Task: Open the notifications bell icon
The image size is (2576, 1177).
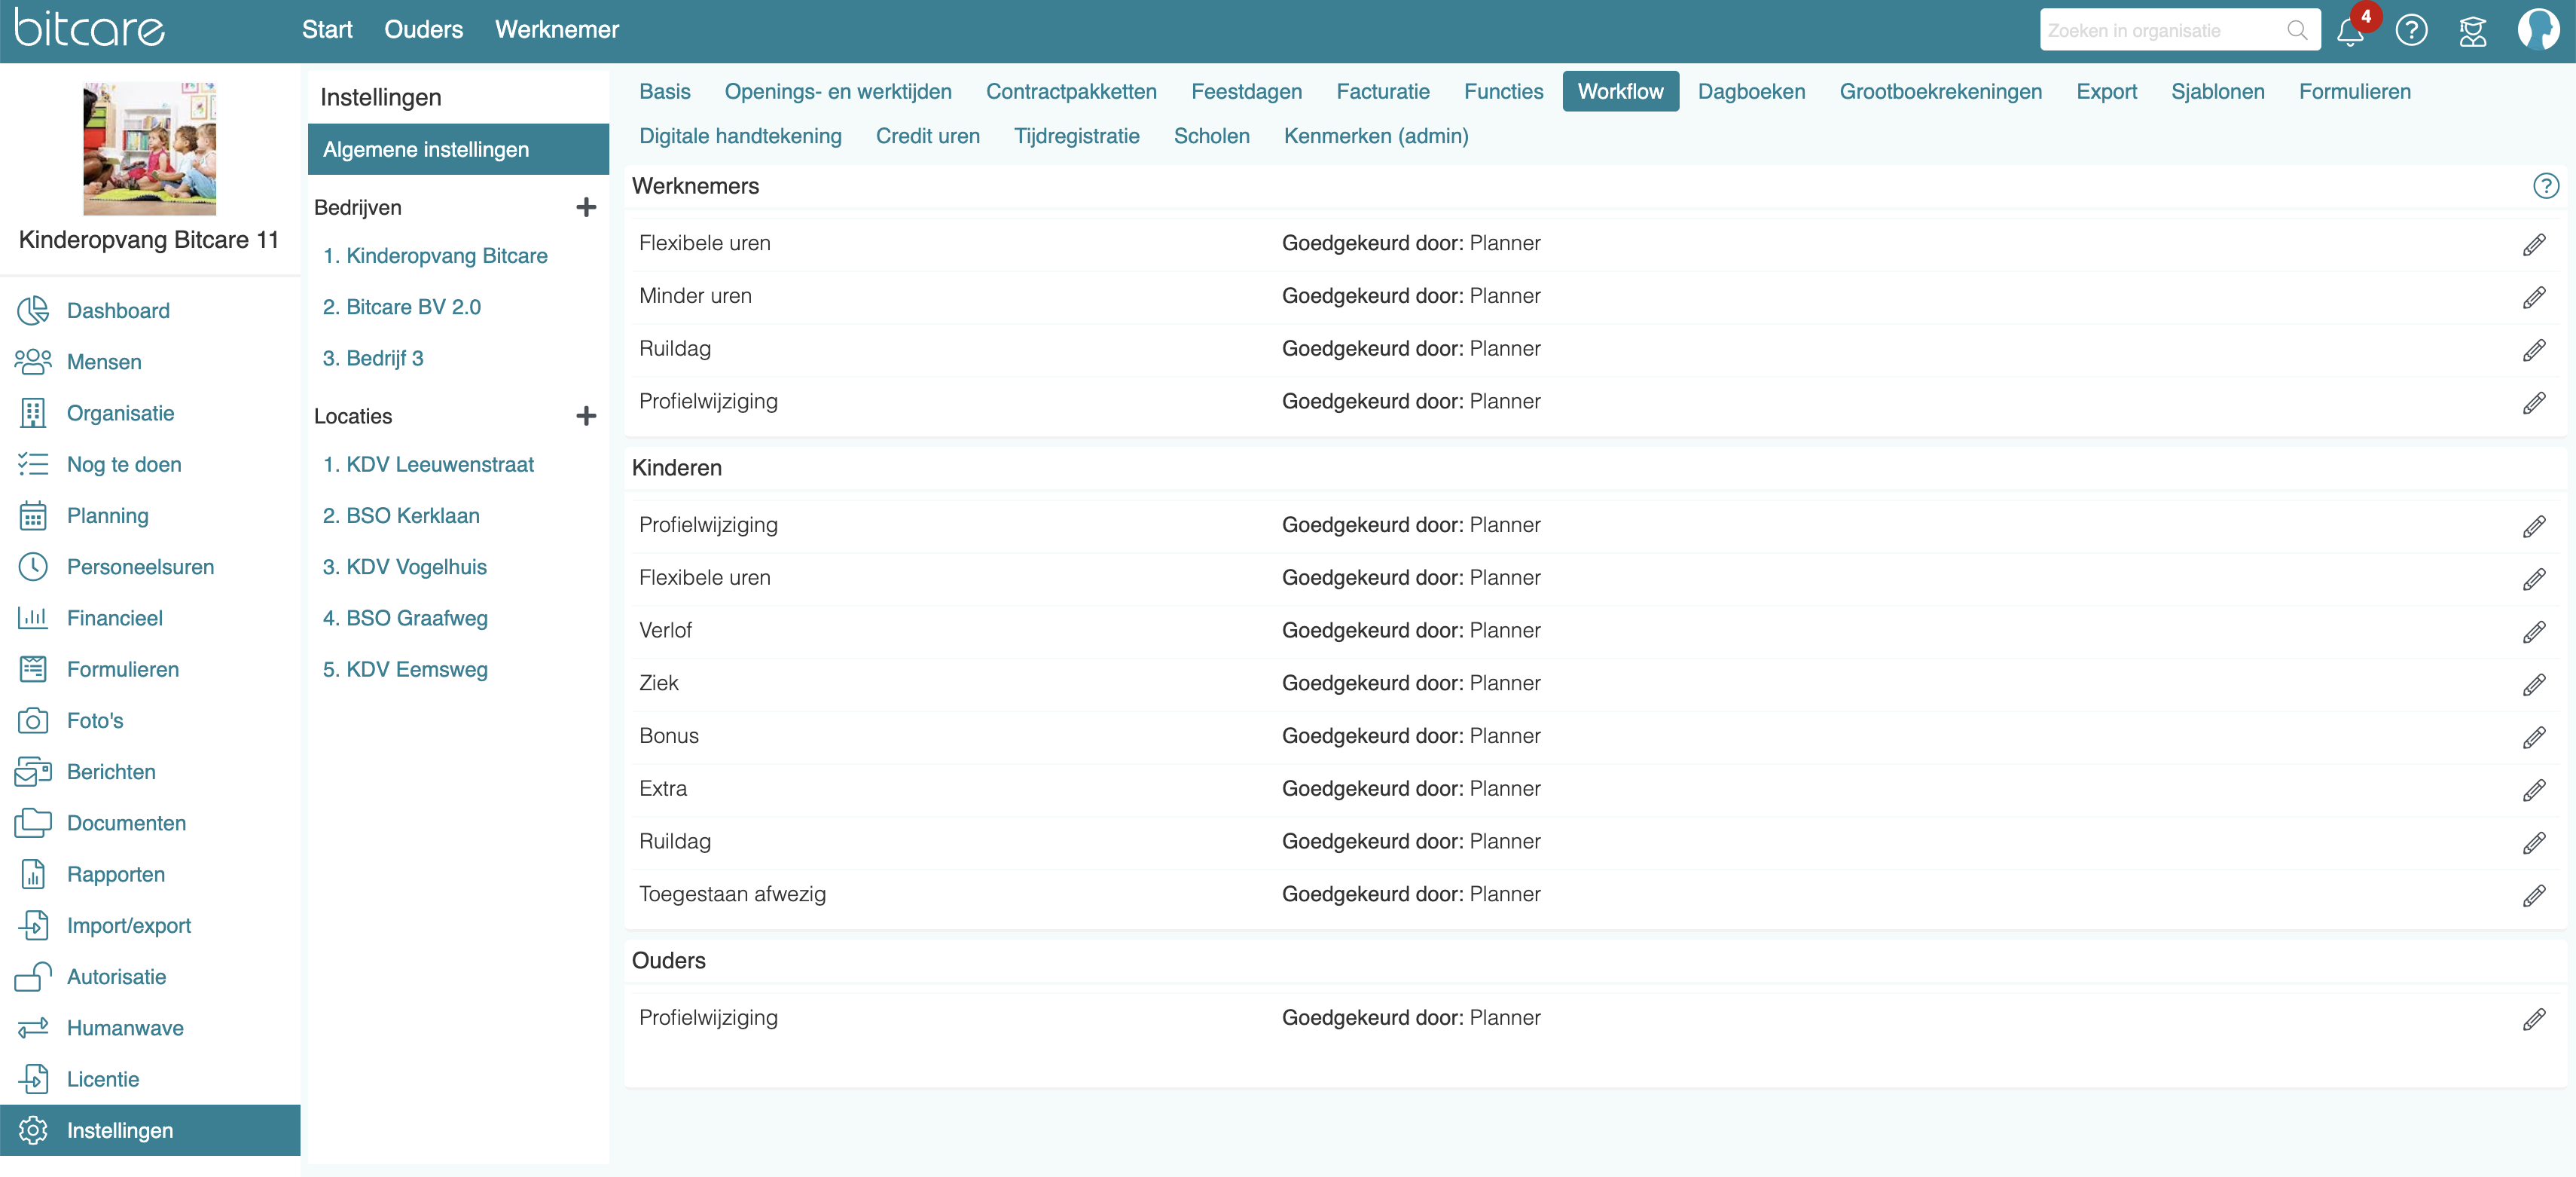Action: (x=2349, y=31)
